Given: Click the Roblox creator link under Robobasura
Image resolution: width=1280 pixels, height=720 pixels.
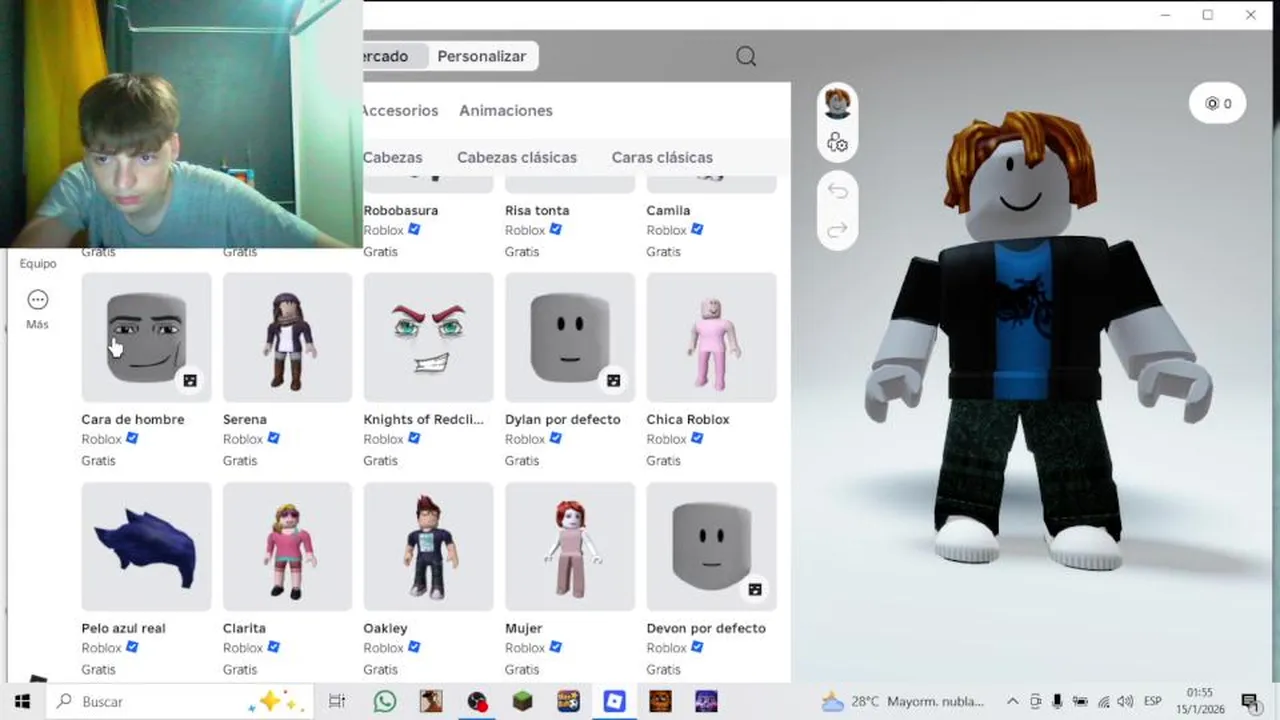Looking at the screenshot, I should pyautogui.click(x=383, y=230).
